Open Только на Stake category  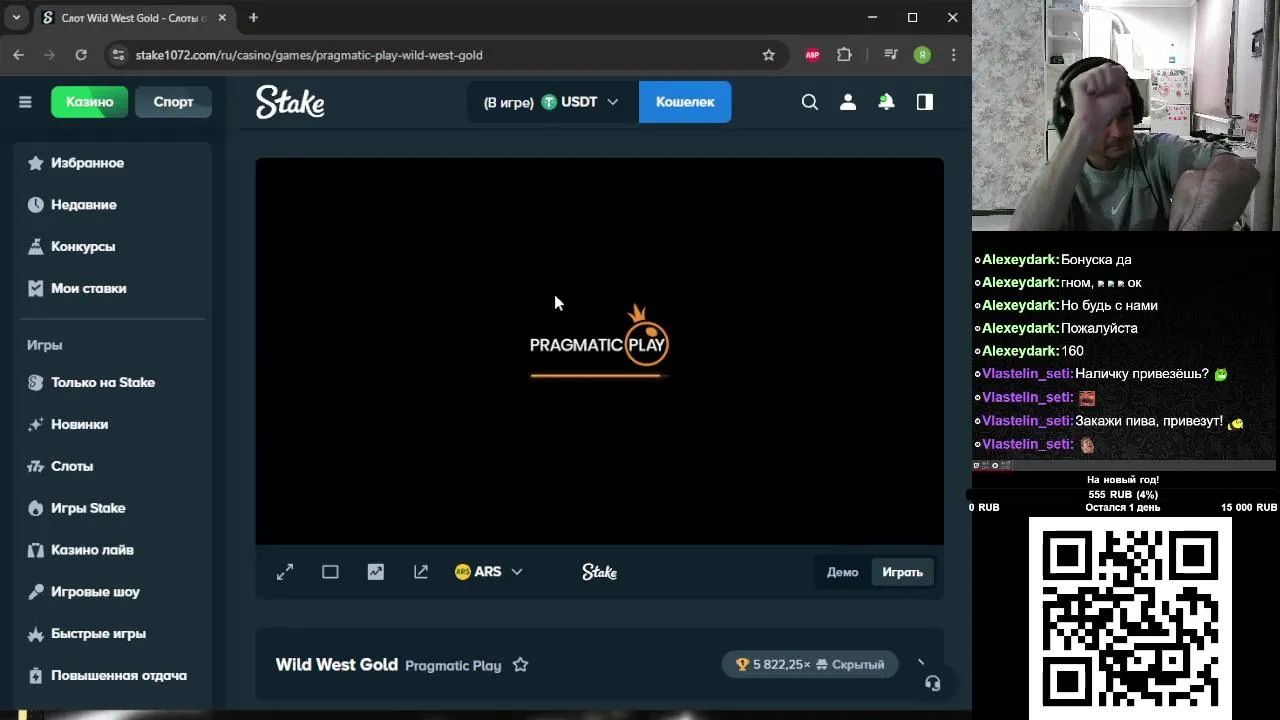(112, 382)
